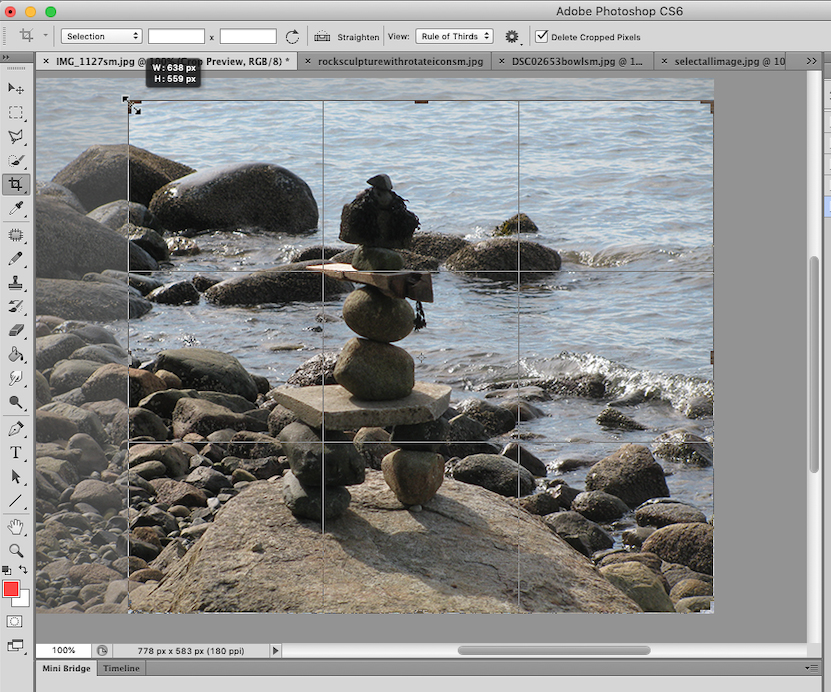Click the horizontal scrollbar thumb
Screen dimensions: 831x692
pyautogui.click(x=554, y=650)
